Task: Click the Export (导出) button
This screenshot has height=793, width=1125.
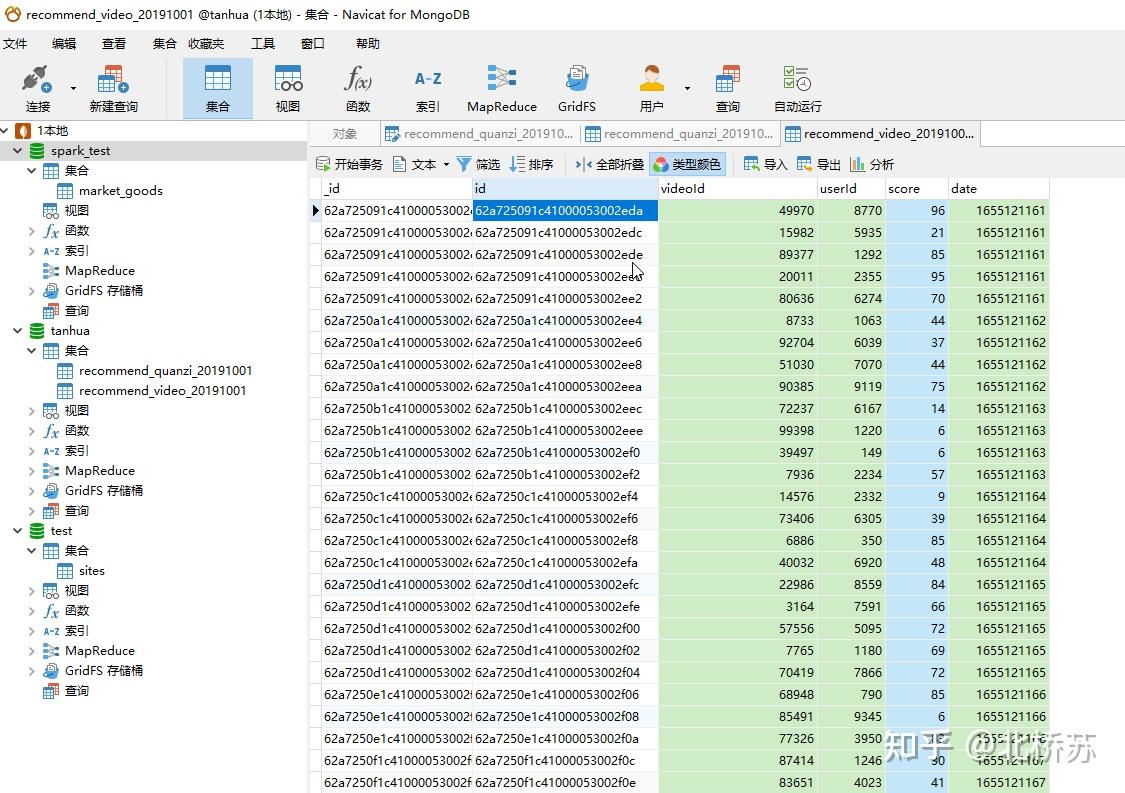Action: click(819, 164)
